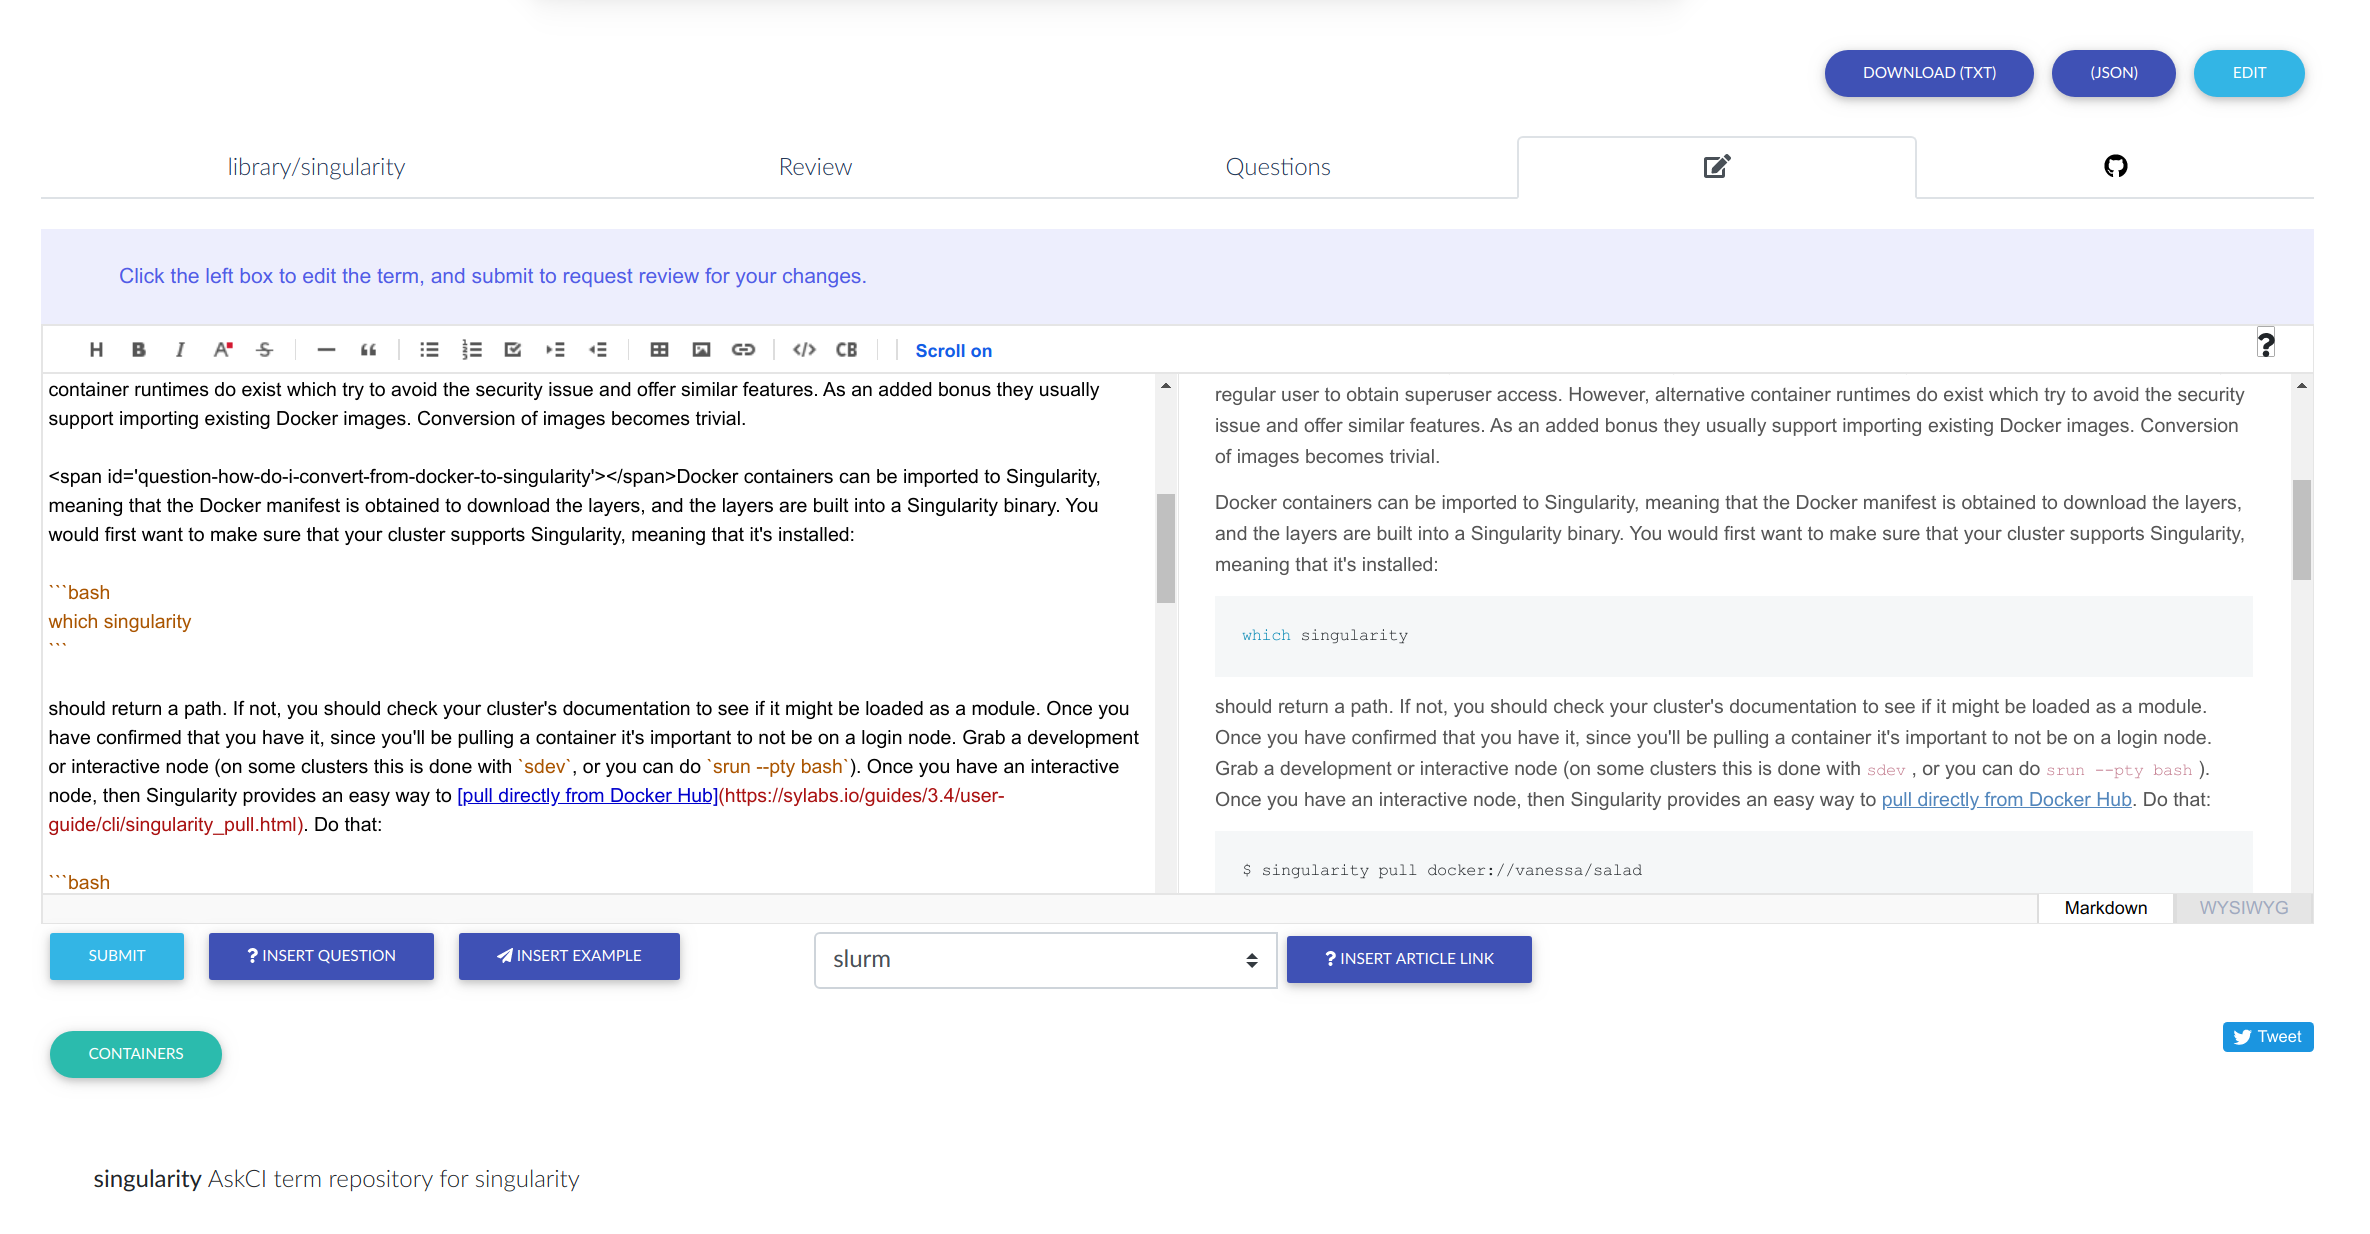This screenshot has height=1234, width=2370.
Task: Insert a blockquote
Action: (x=368, y=350)
